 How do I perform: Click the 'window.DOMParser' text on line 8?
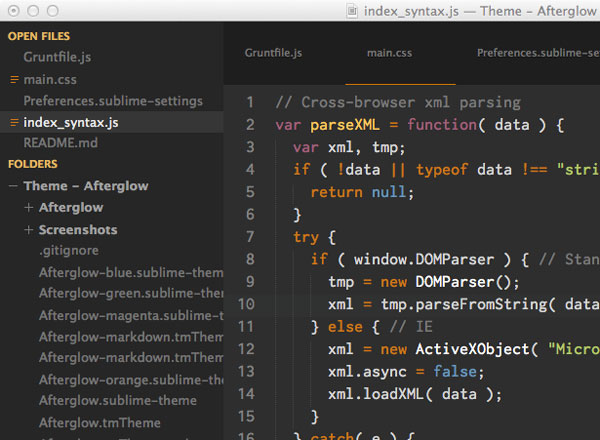424,259
